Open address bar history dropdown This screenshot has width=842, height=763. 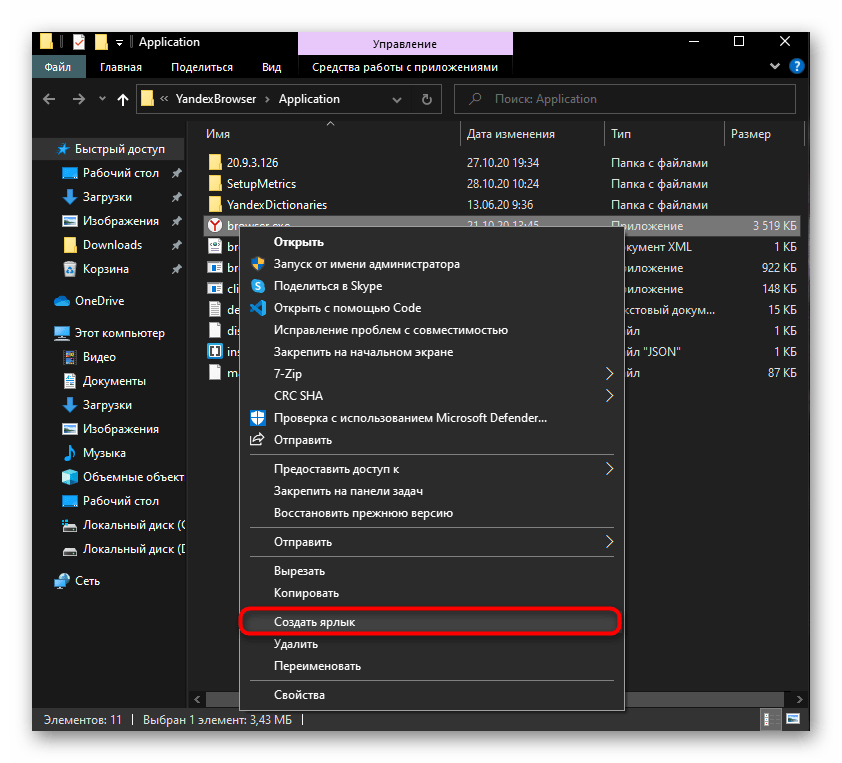[x=397, y=99]
